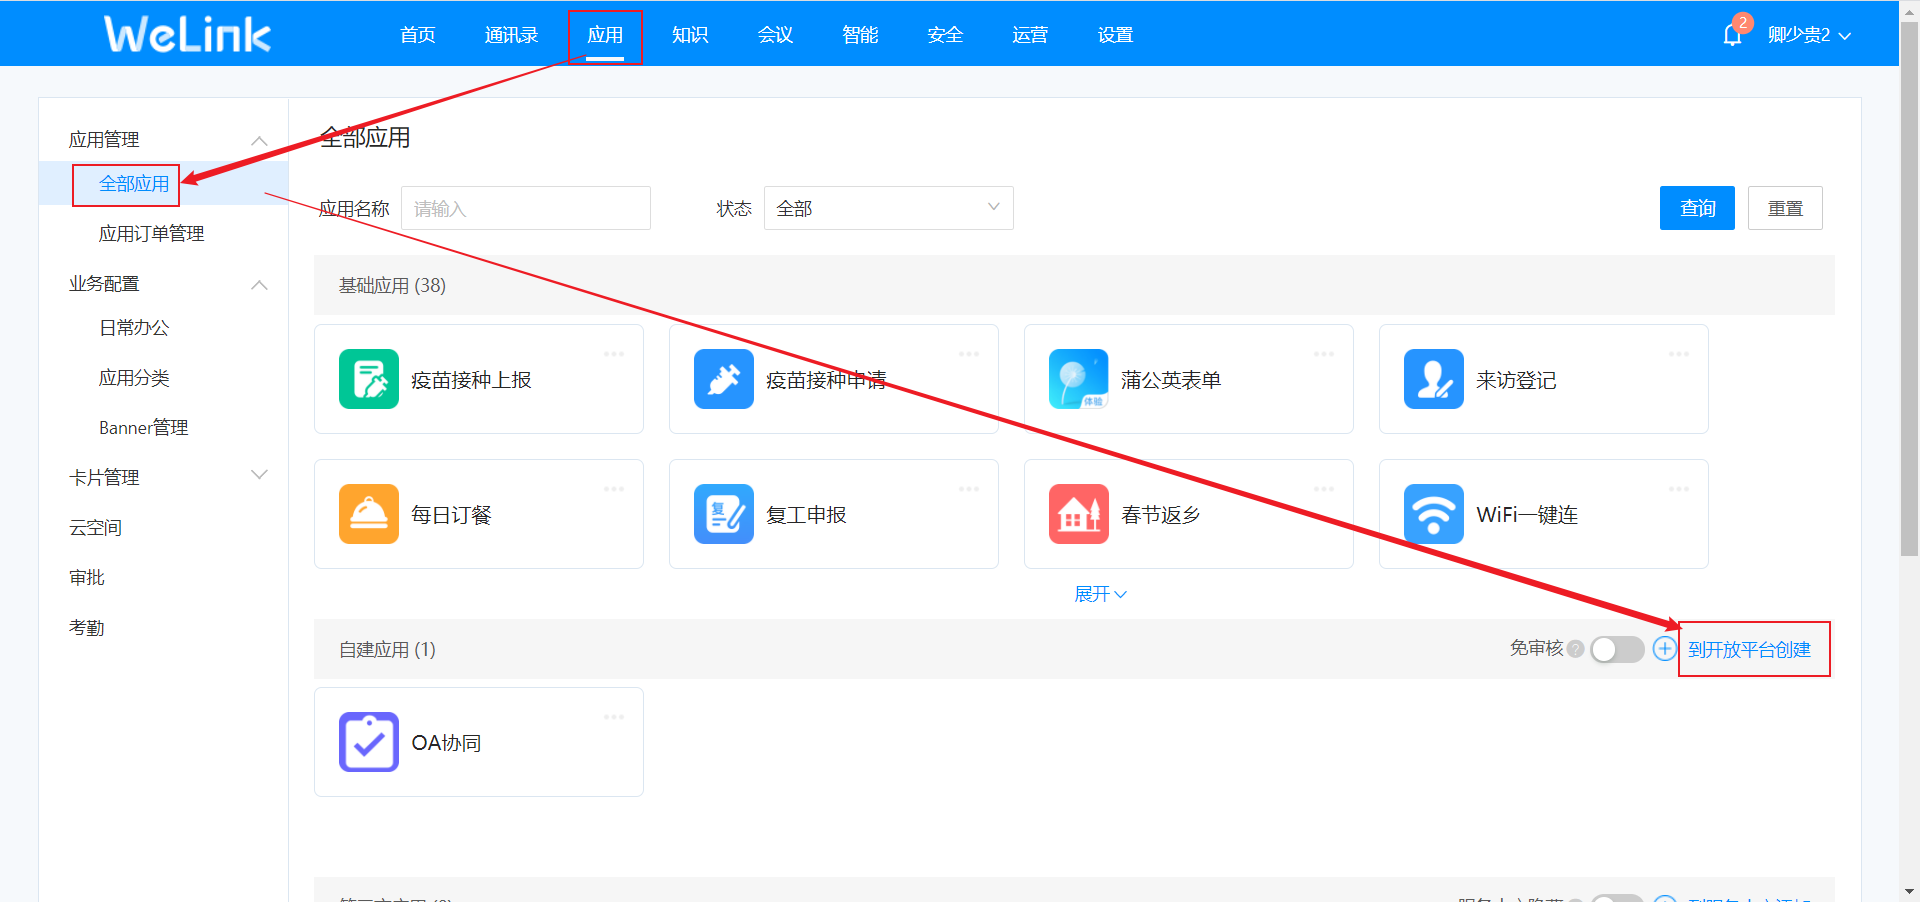Click the 疫苗接种上报 app icon
The image size is (1920, 902).
[x=368, y=379]
